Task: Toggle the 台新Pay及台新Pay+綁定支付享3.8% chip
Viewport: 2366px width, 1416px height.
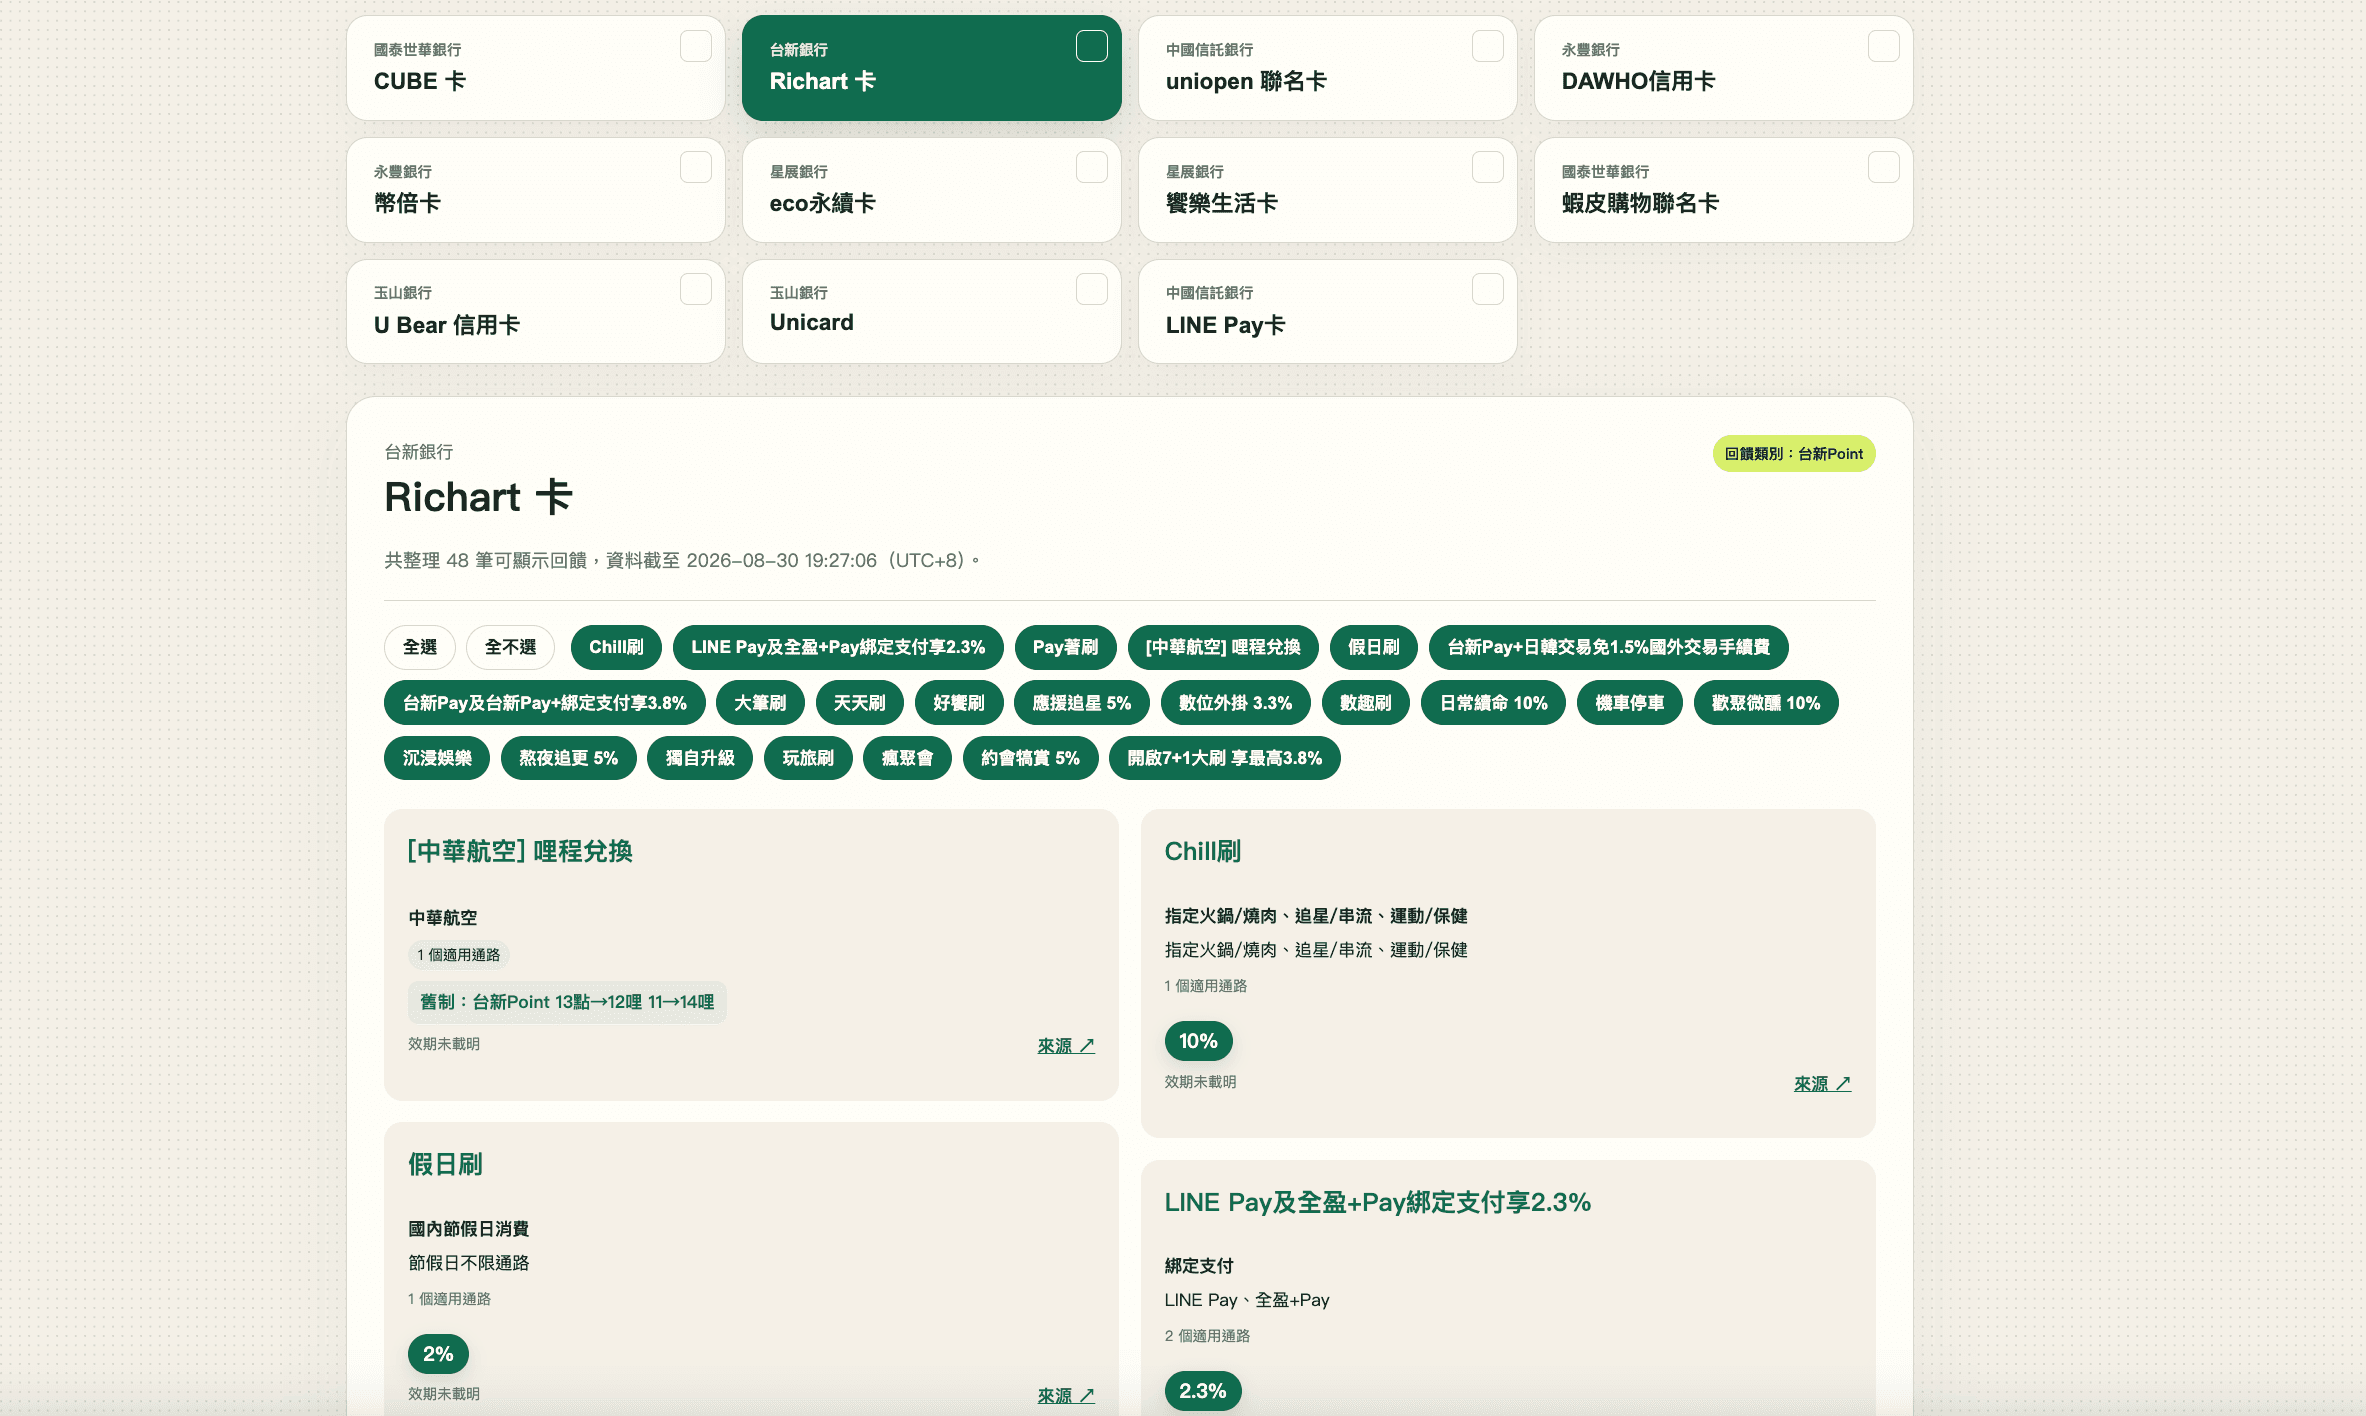Action: pos(545,703)
